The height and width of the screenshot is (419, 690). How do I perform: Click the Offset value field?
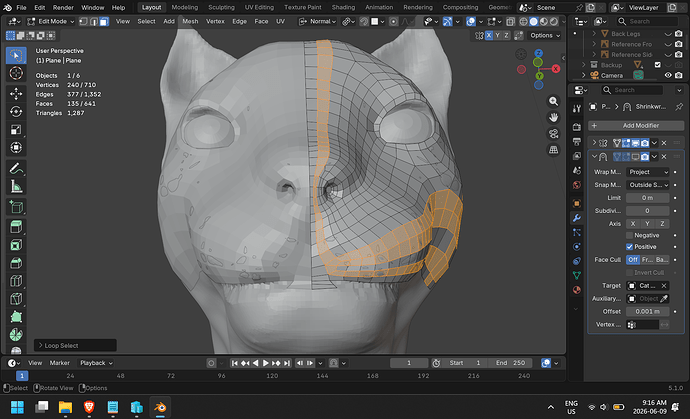[x=648, y=312]
